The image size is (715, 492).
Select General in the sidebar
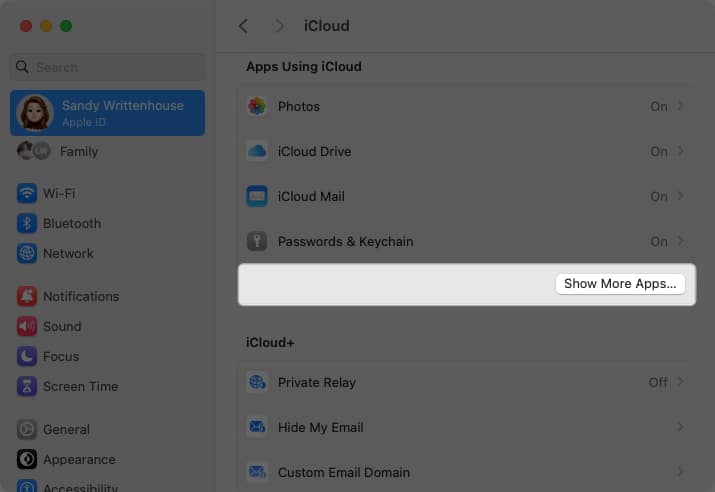click(66, 429)
